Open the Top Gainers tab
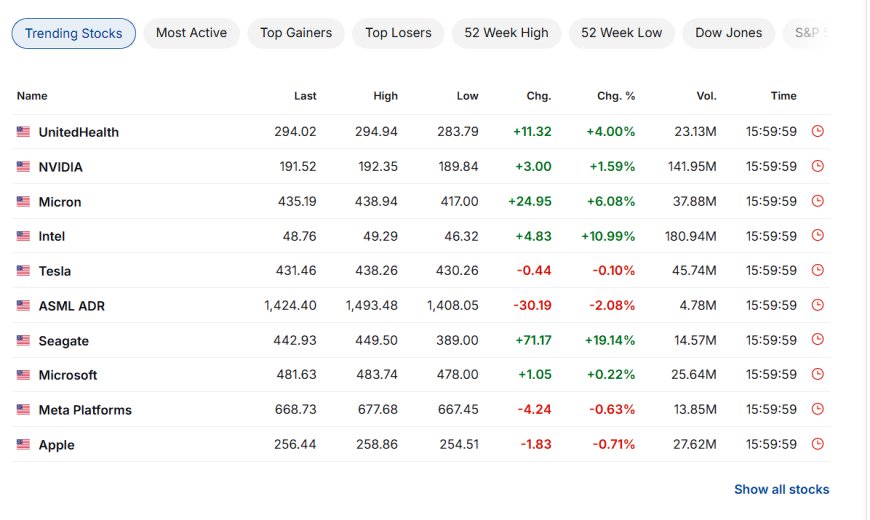Image resolution: width=870 pixels, height=520 pixels. point(296,33)
